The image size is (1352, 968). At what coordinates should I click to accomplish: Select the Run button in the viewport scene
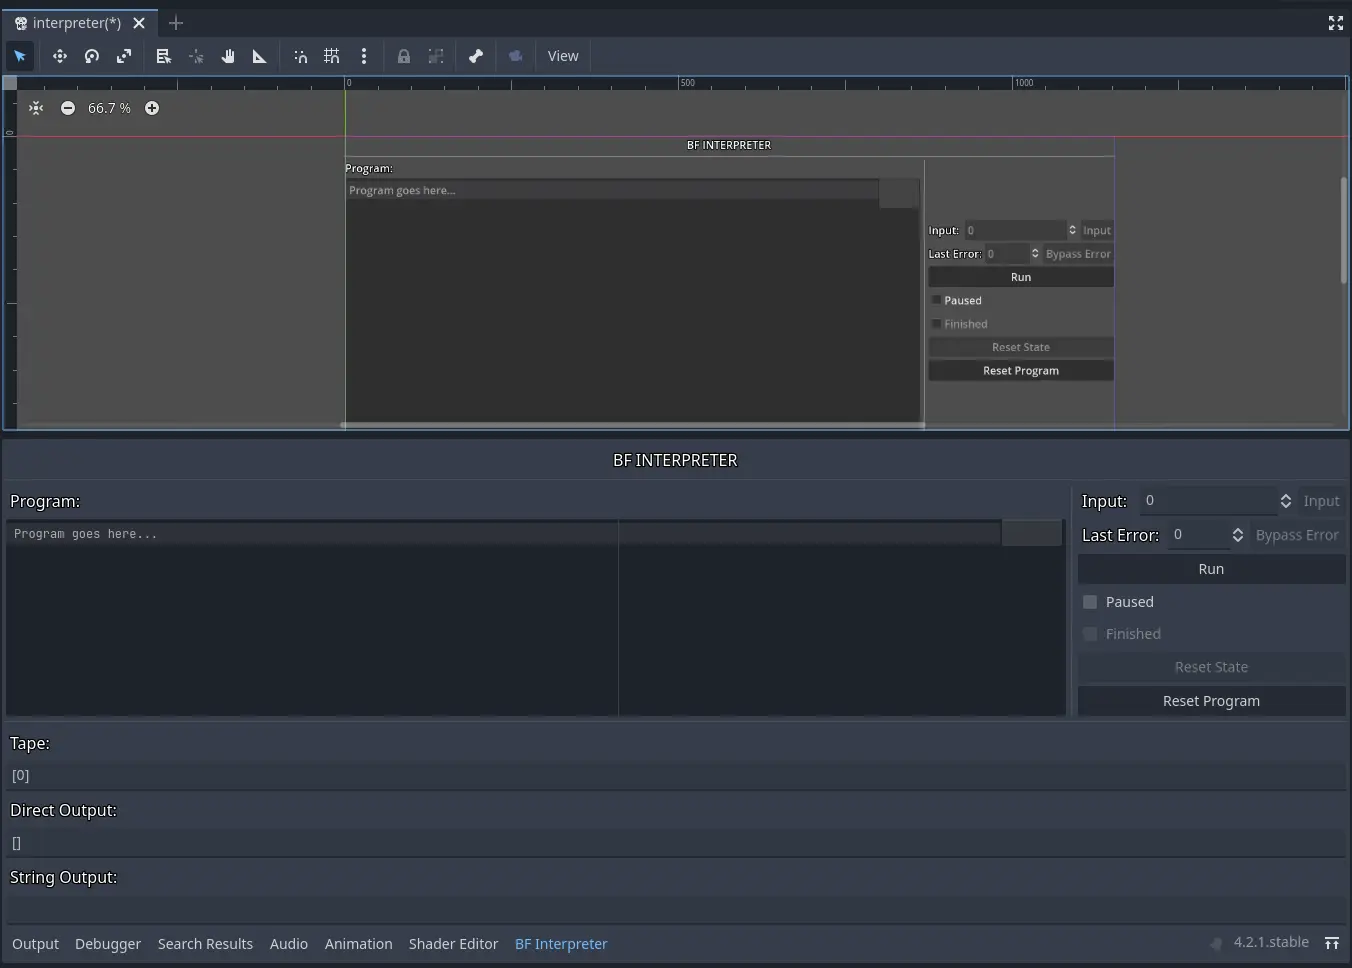click(x=1021, y=277)
